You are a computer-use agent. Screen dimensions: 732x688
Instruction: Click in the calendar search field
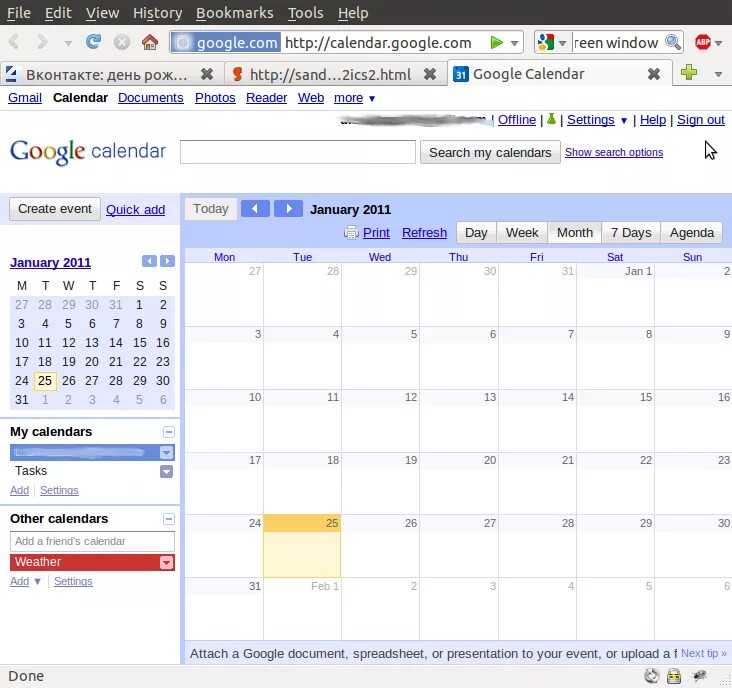298,152
